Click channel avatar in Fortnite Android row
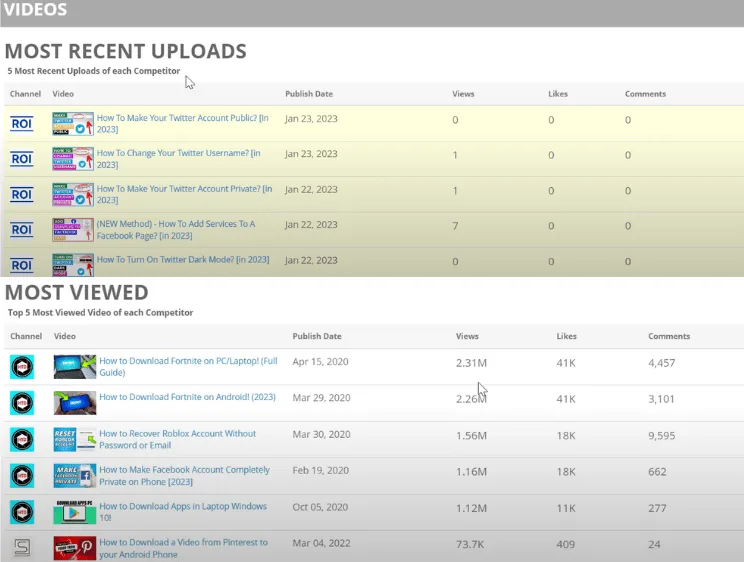744x562 pixels. (x=22, y=403)
